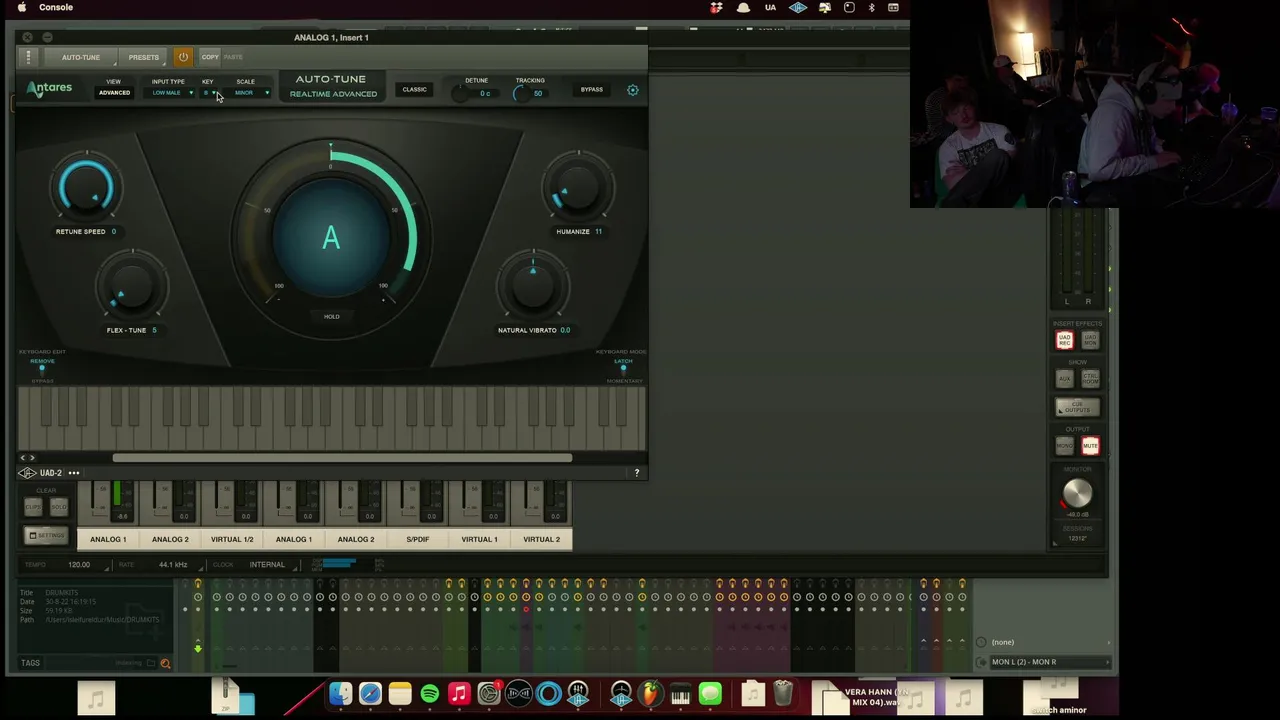Screen dimensions: 1280x720
Task: Open Messages from the Dock
Action: (710, 693)
